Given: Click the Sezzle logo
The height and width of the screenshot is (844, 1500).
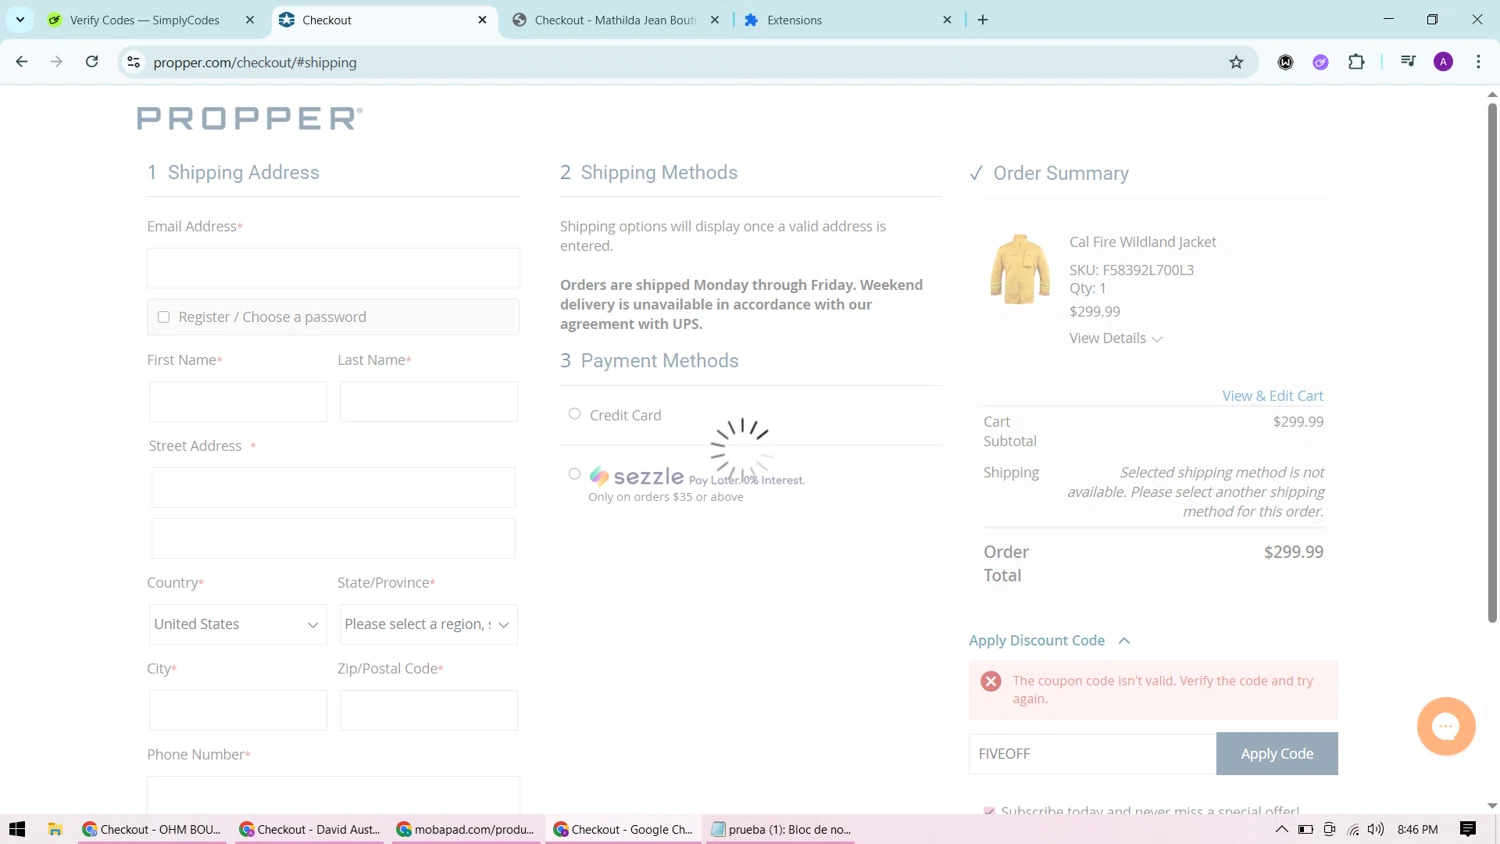Looking at the screenshot, I should pyautogui.click(x=637, y=476).
